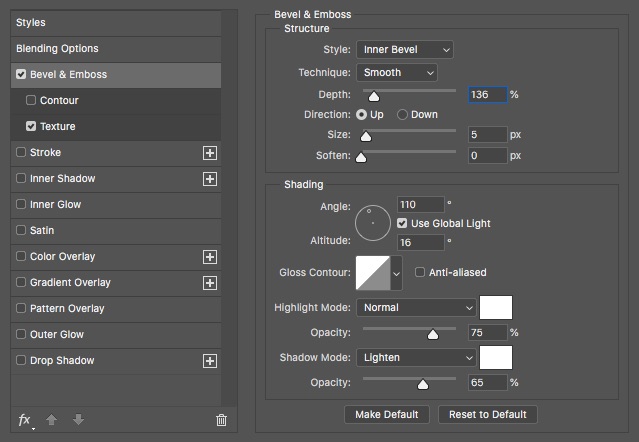The height and width of the screenshot is (442, 639).
Task: Select Blending Options in the styles list
Action: point(57,48)
